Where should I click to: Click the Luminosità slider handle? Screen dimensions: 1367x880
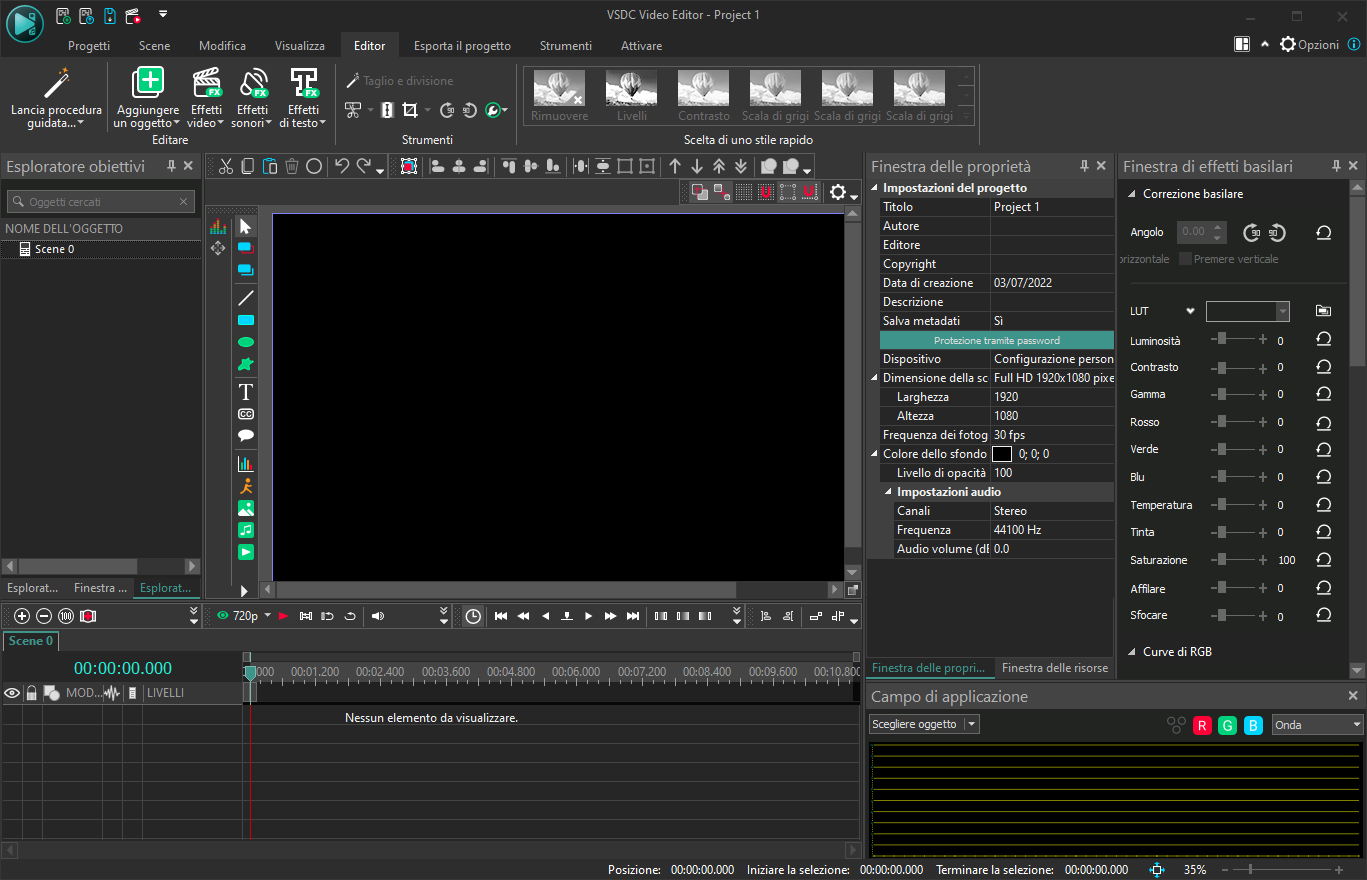(1222, 340)
